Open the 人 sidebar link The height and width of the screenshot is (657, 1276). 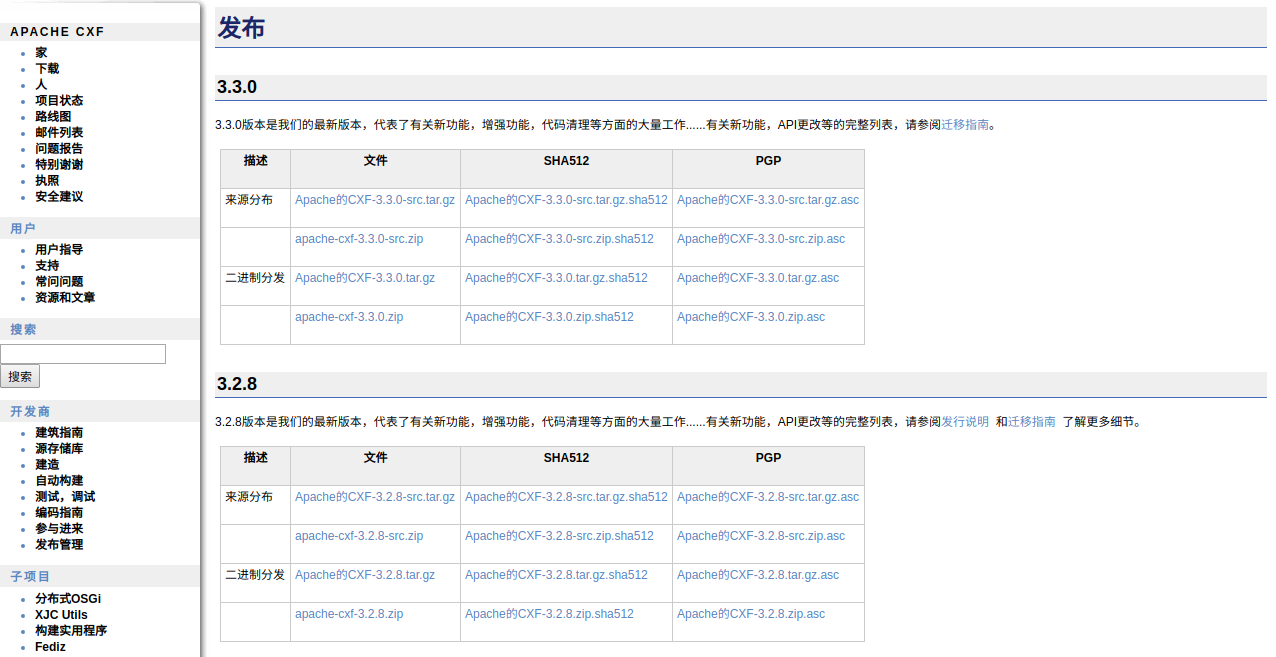click(x=41, y=85)
